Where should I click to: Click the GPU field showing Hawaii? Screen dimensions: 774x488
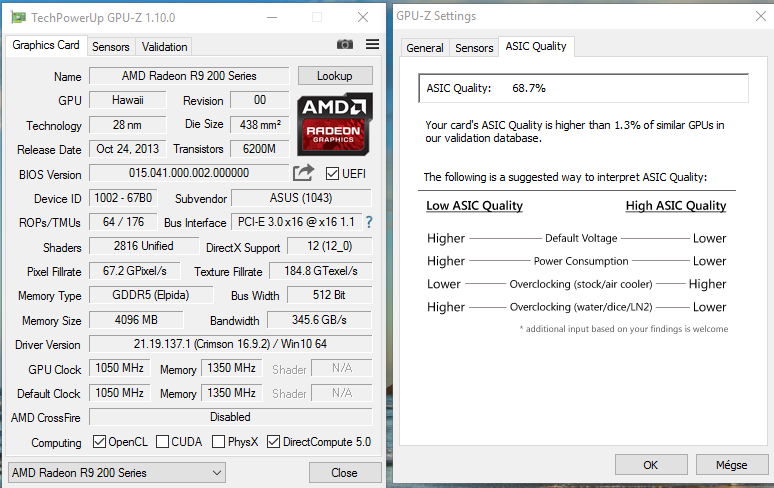128,100
